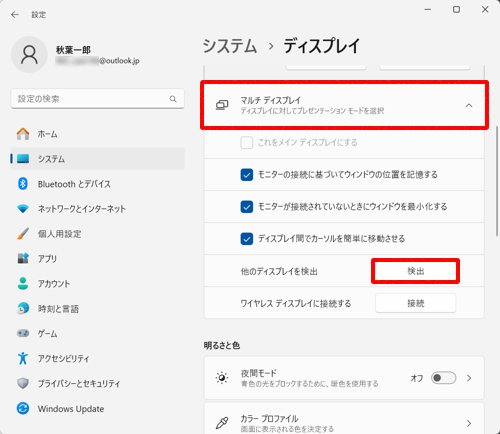Click the 検出 button
The width and height of the screenshot is (500, 434).
415,271
